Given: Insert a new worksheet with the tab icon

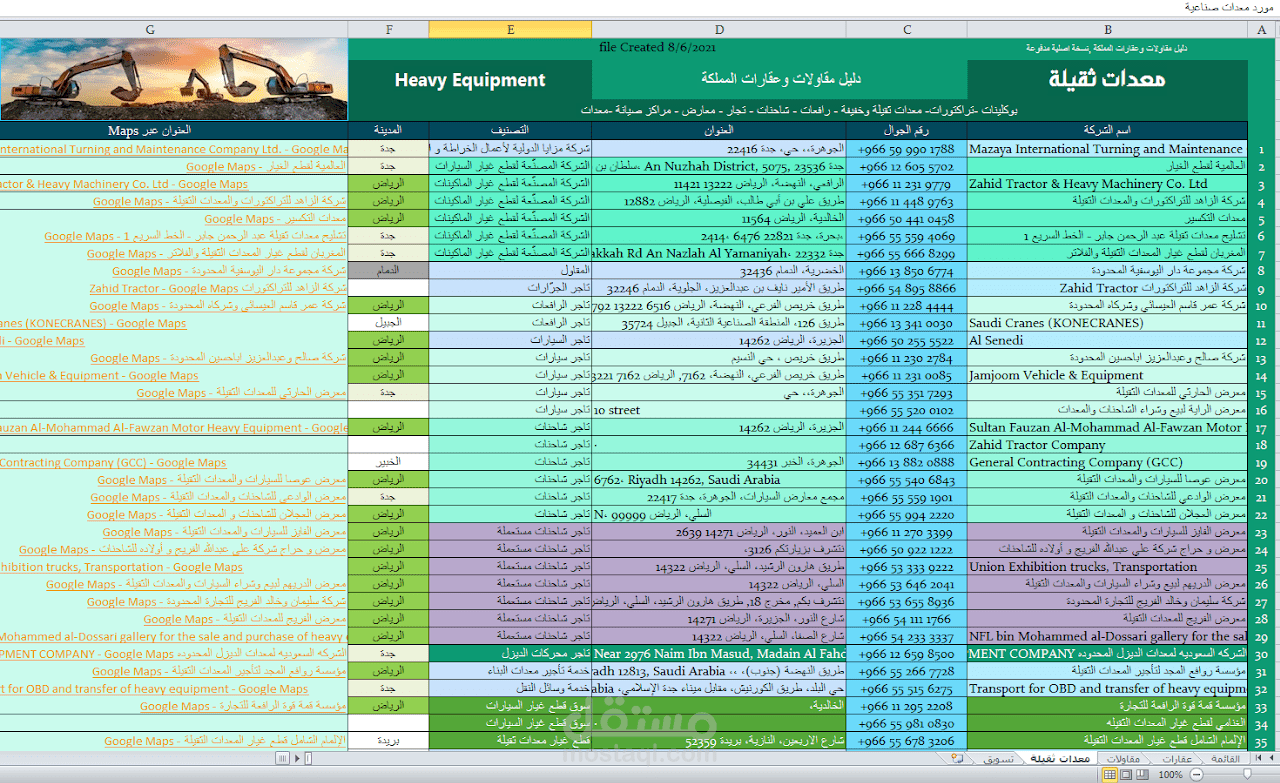Looking at the screenshot, I should point(958,759).
